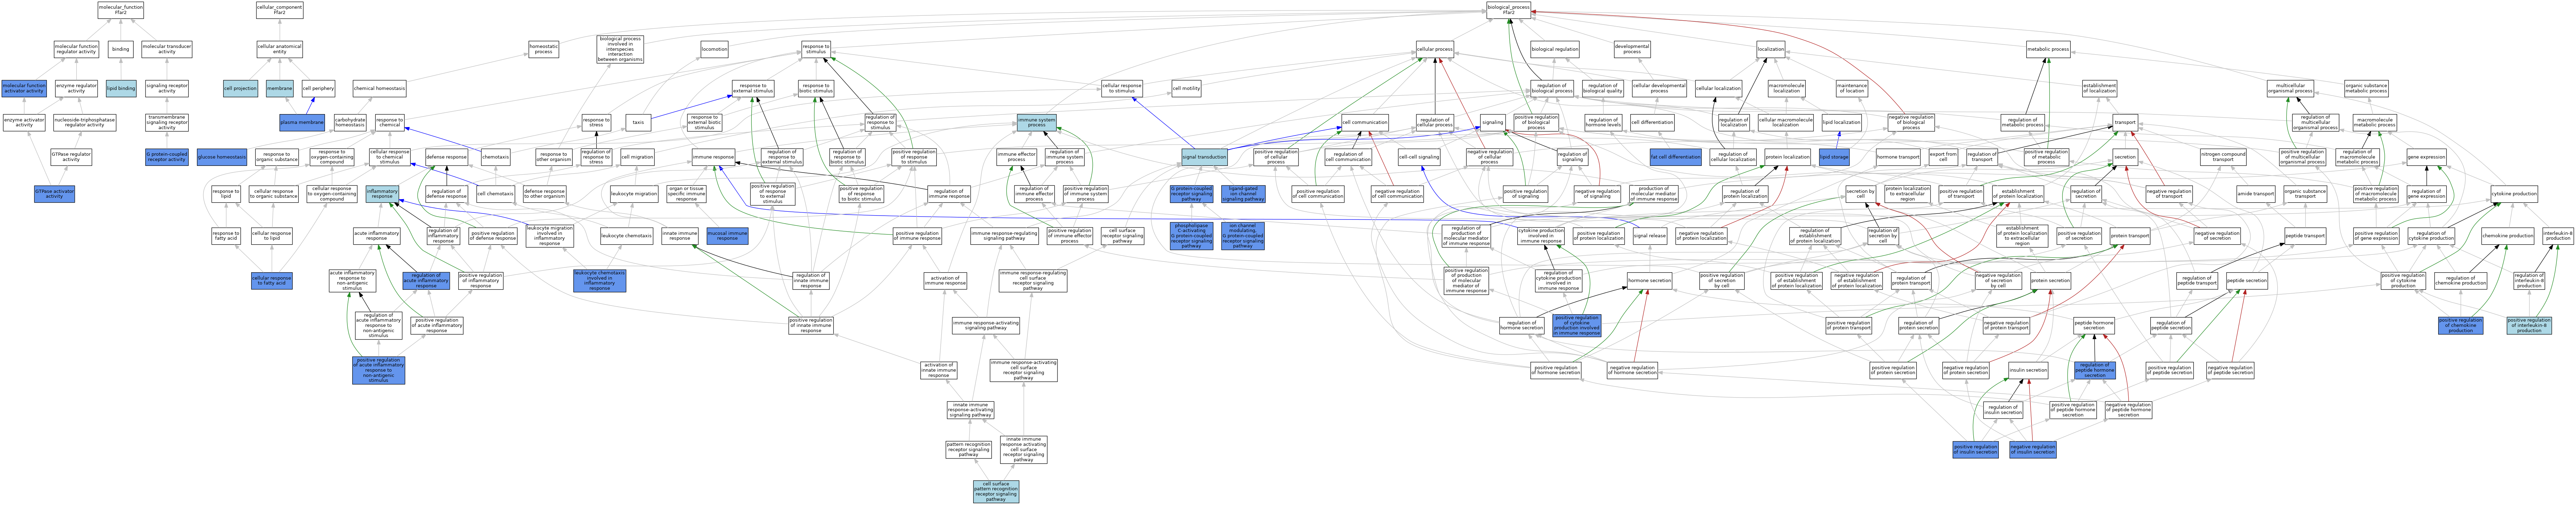Click the homeostatic process node
Image resolution: width=2576 pixels, height=505 pixels.
[x=544, y=49]
